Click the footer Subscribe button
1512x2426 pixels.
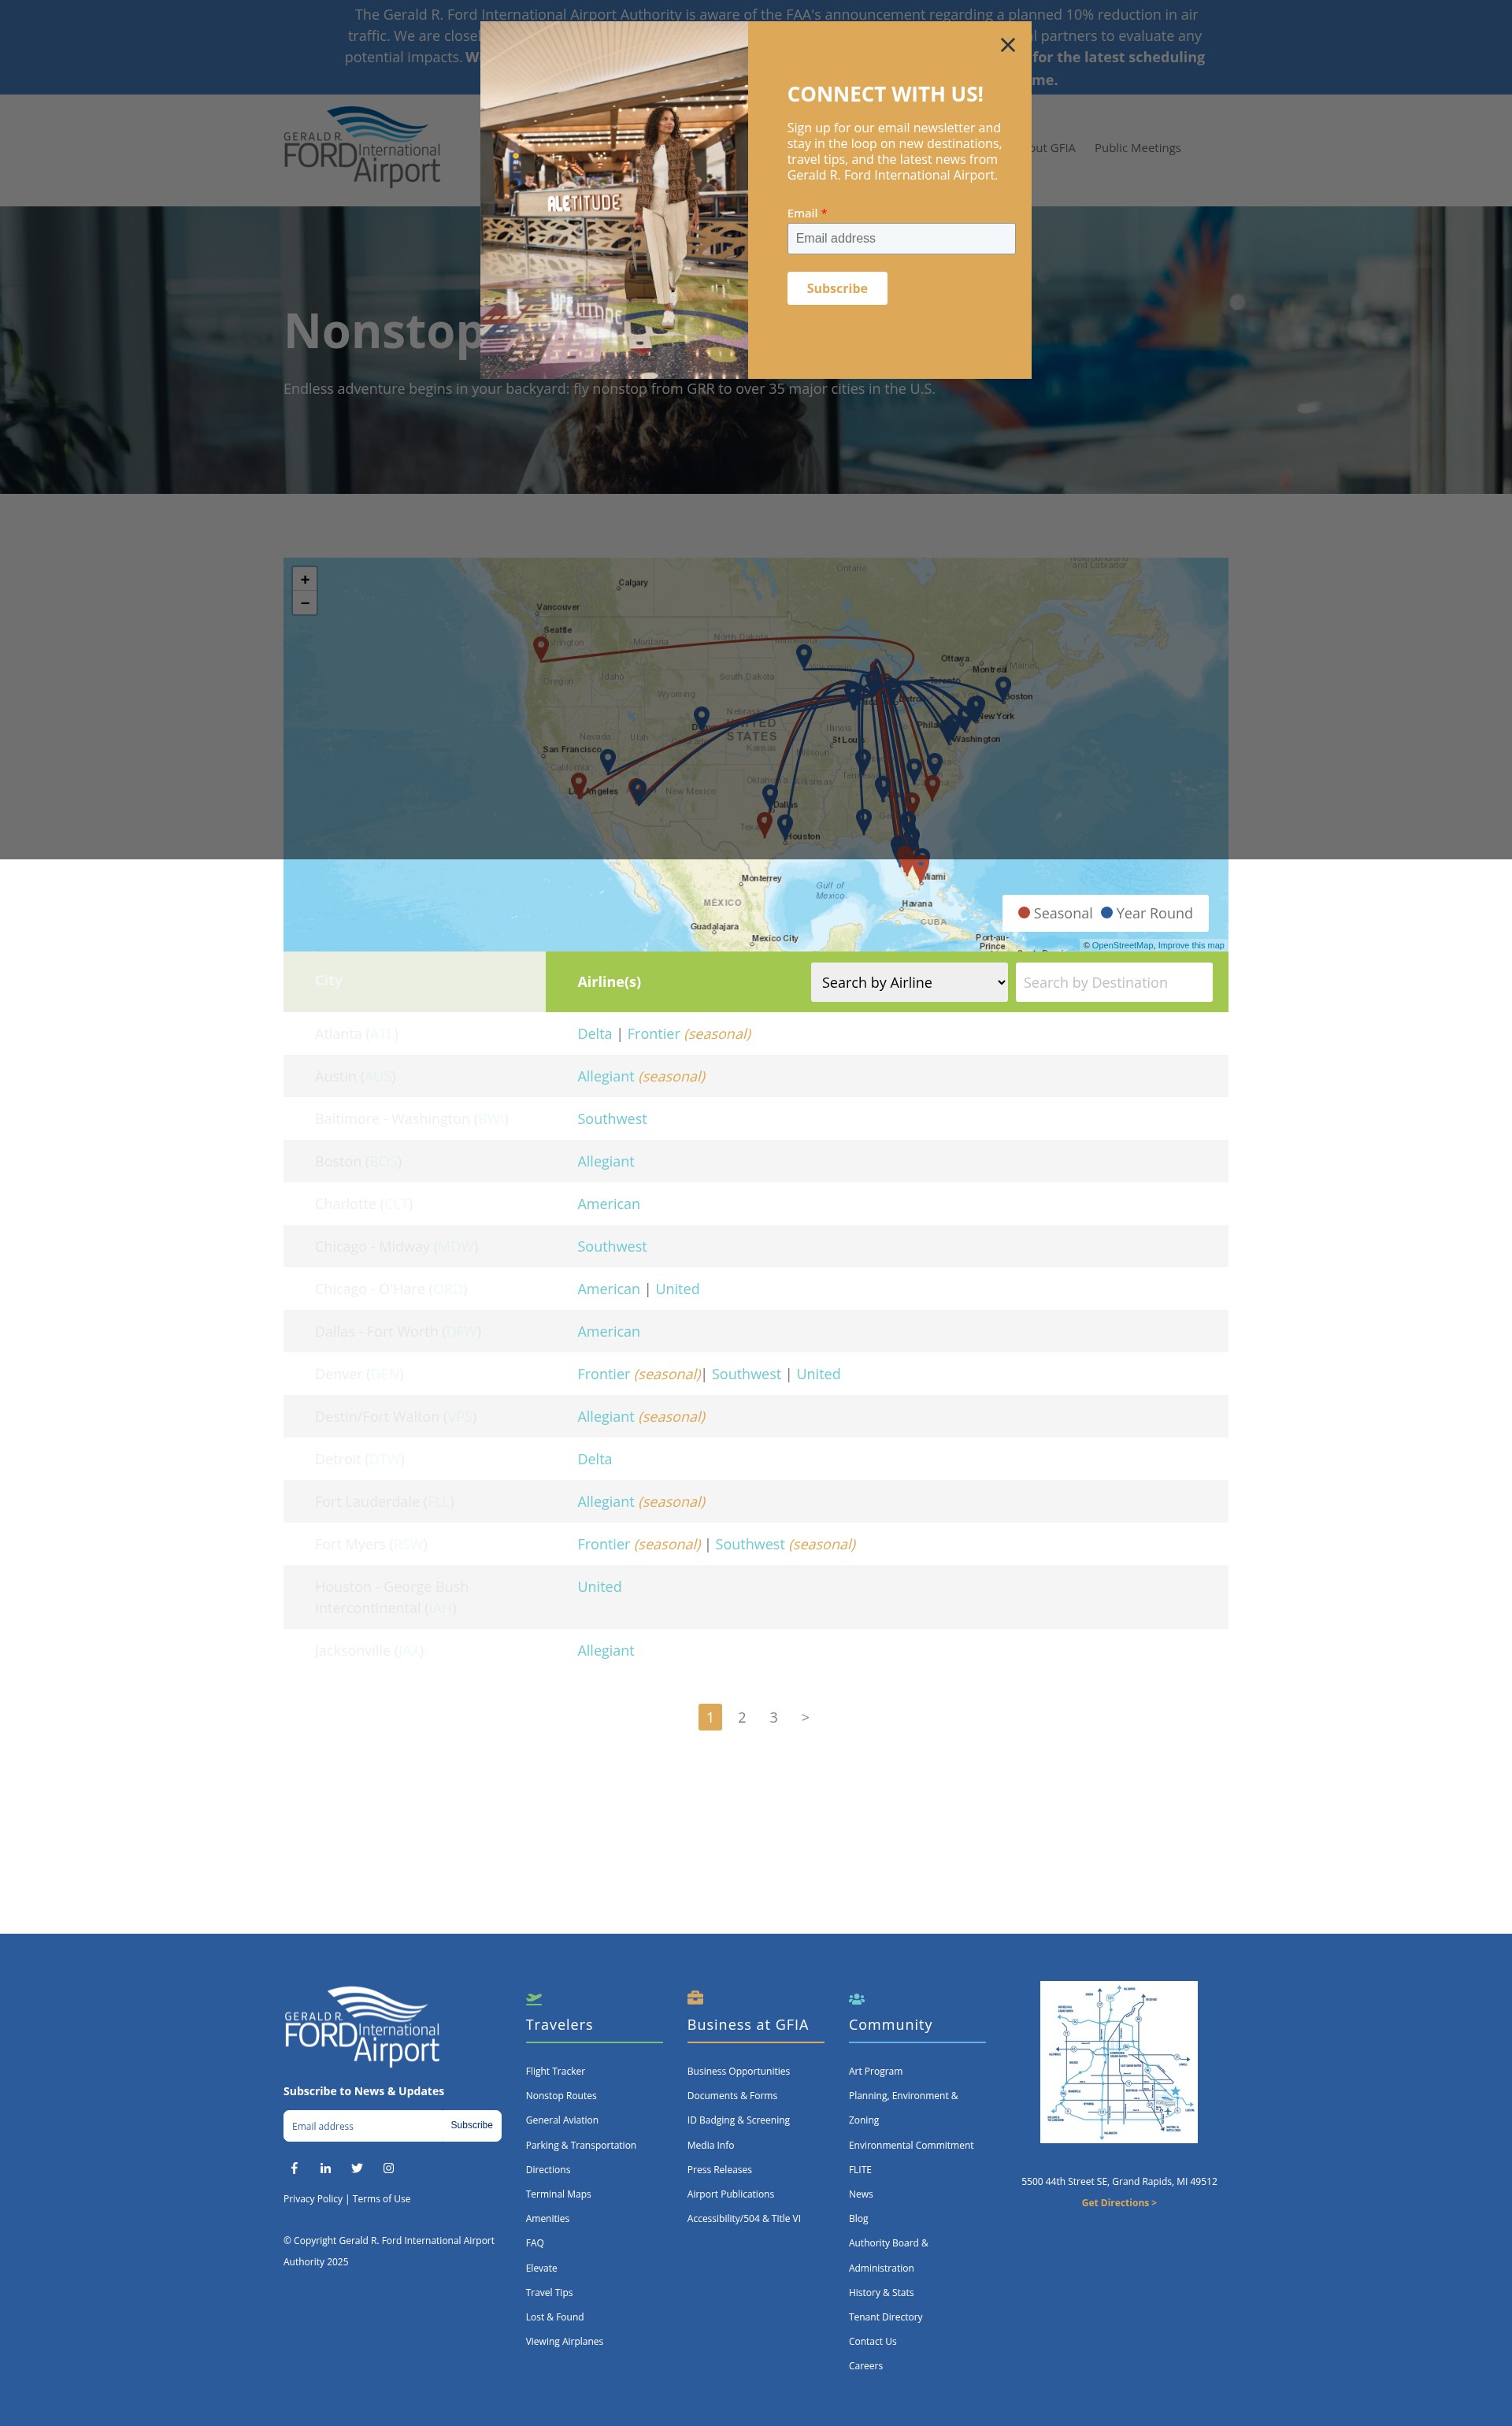(x=471, y=2125)
